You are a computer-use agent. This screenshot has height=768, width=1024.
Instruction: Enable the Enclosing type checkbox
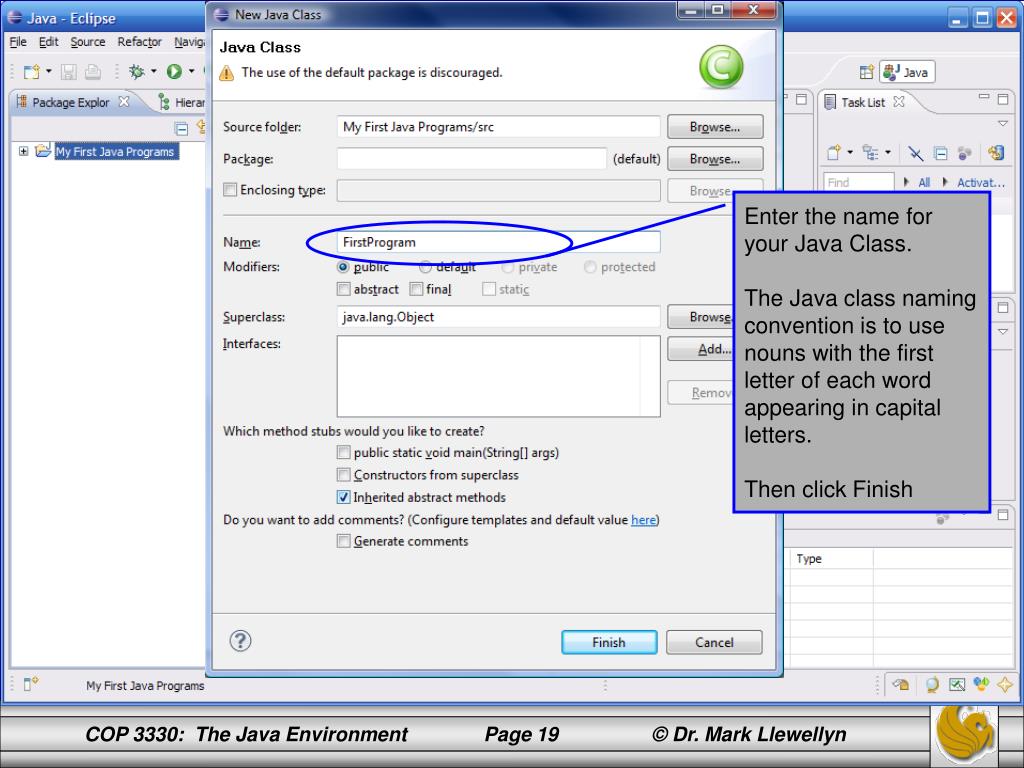[x=230, y=189]
